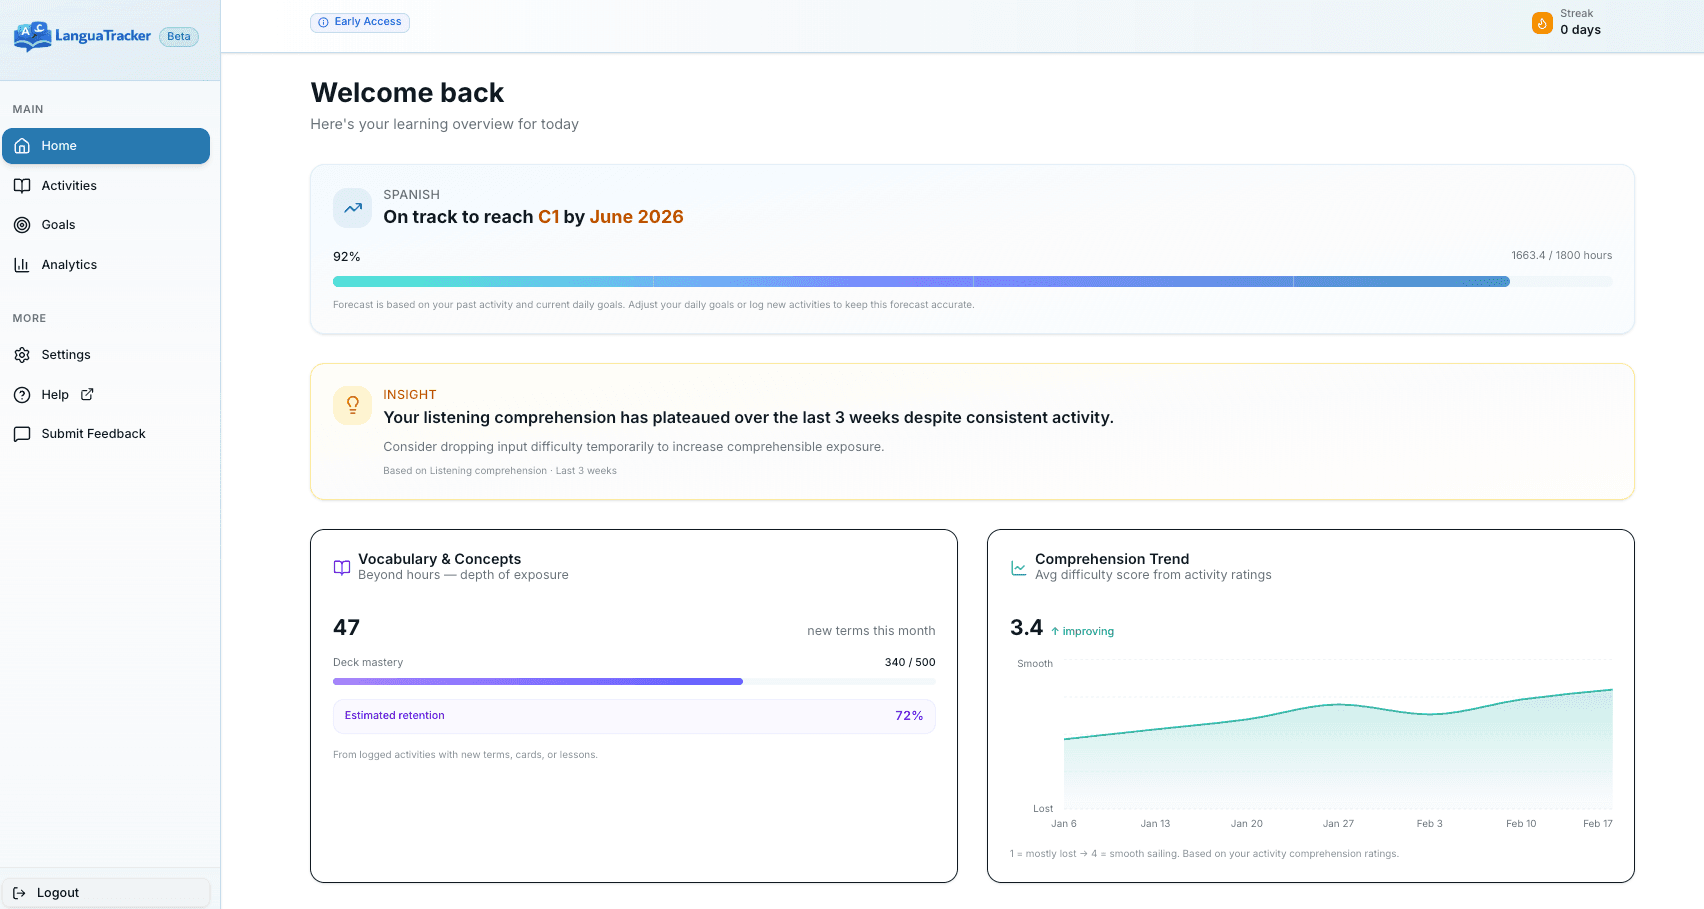Click the streak flame icon near 0 days

point(1542,22)
